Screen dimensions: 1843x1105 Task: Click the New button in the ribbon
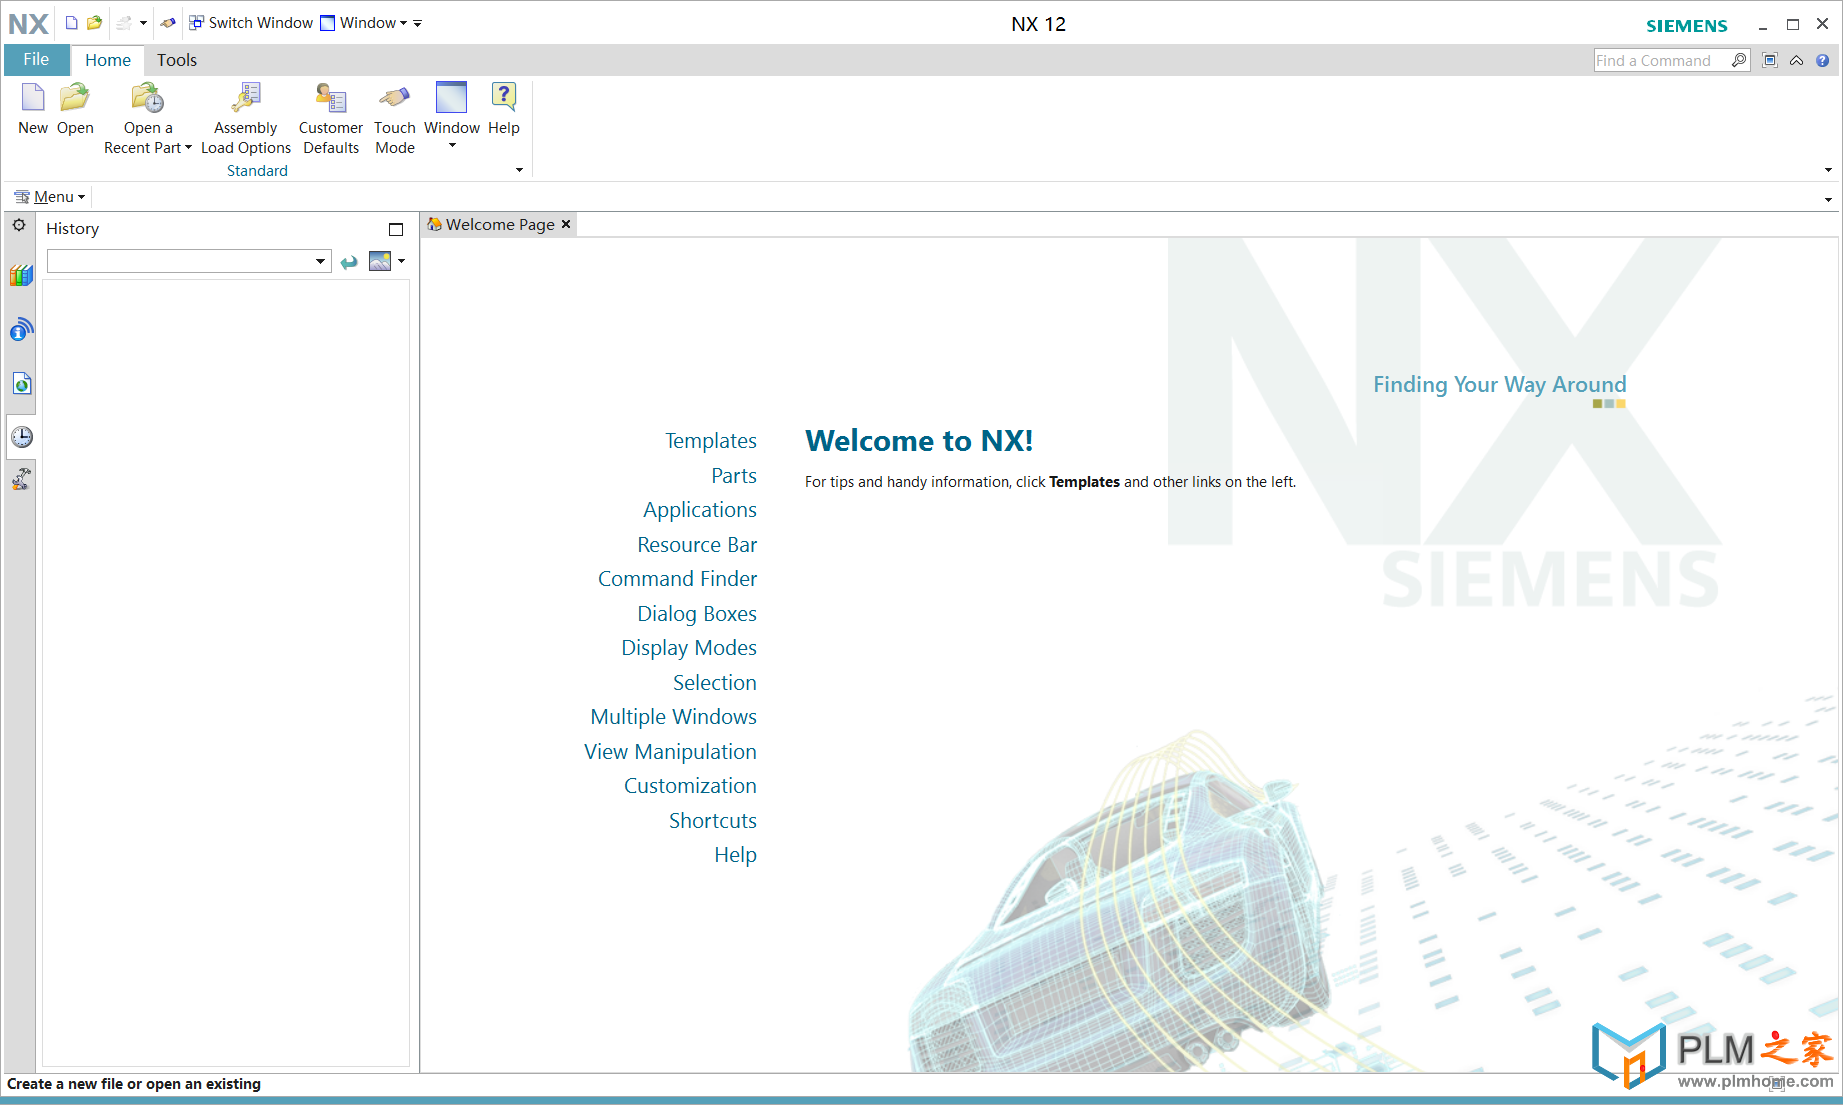33,109
